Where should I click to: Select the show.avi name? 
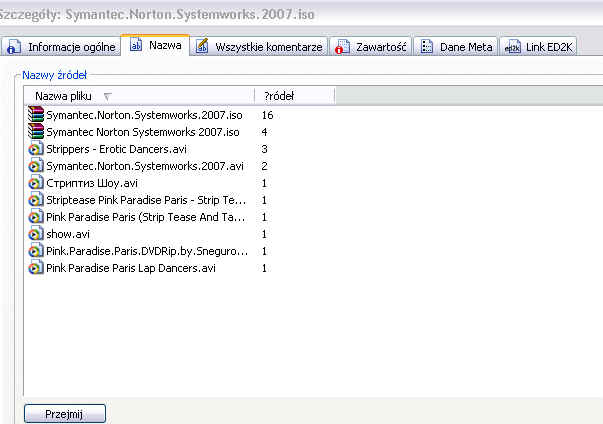tap(68, 234)
